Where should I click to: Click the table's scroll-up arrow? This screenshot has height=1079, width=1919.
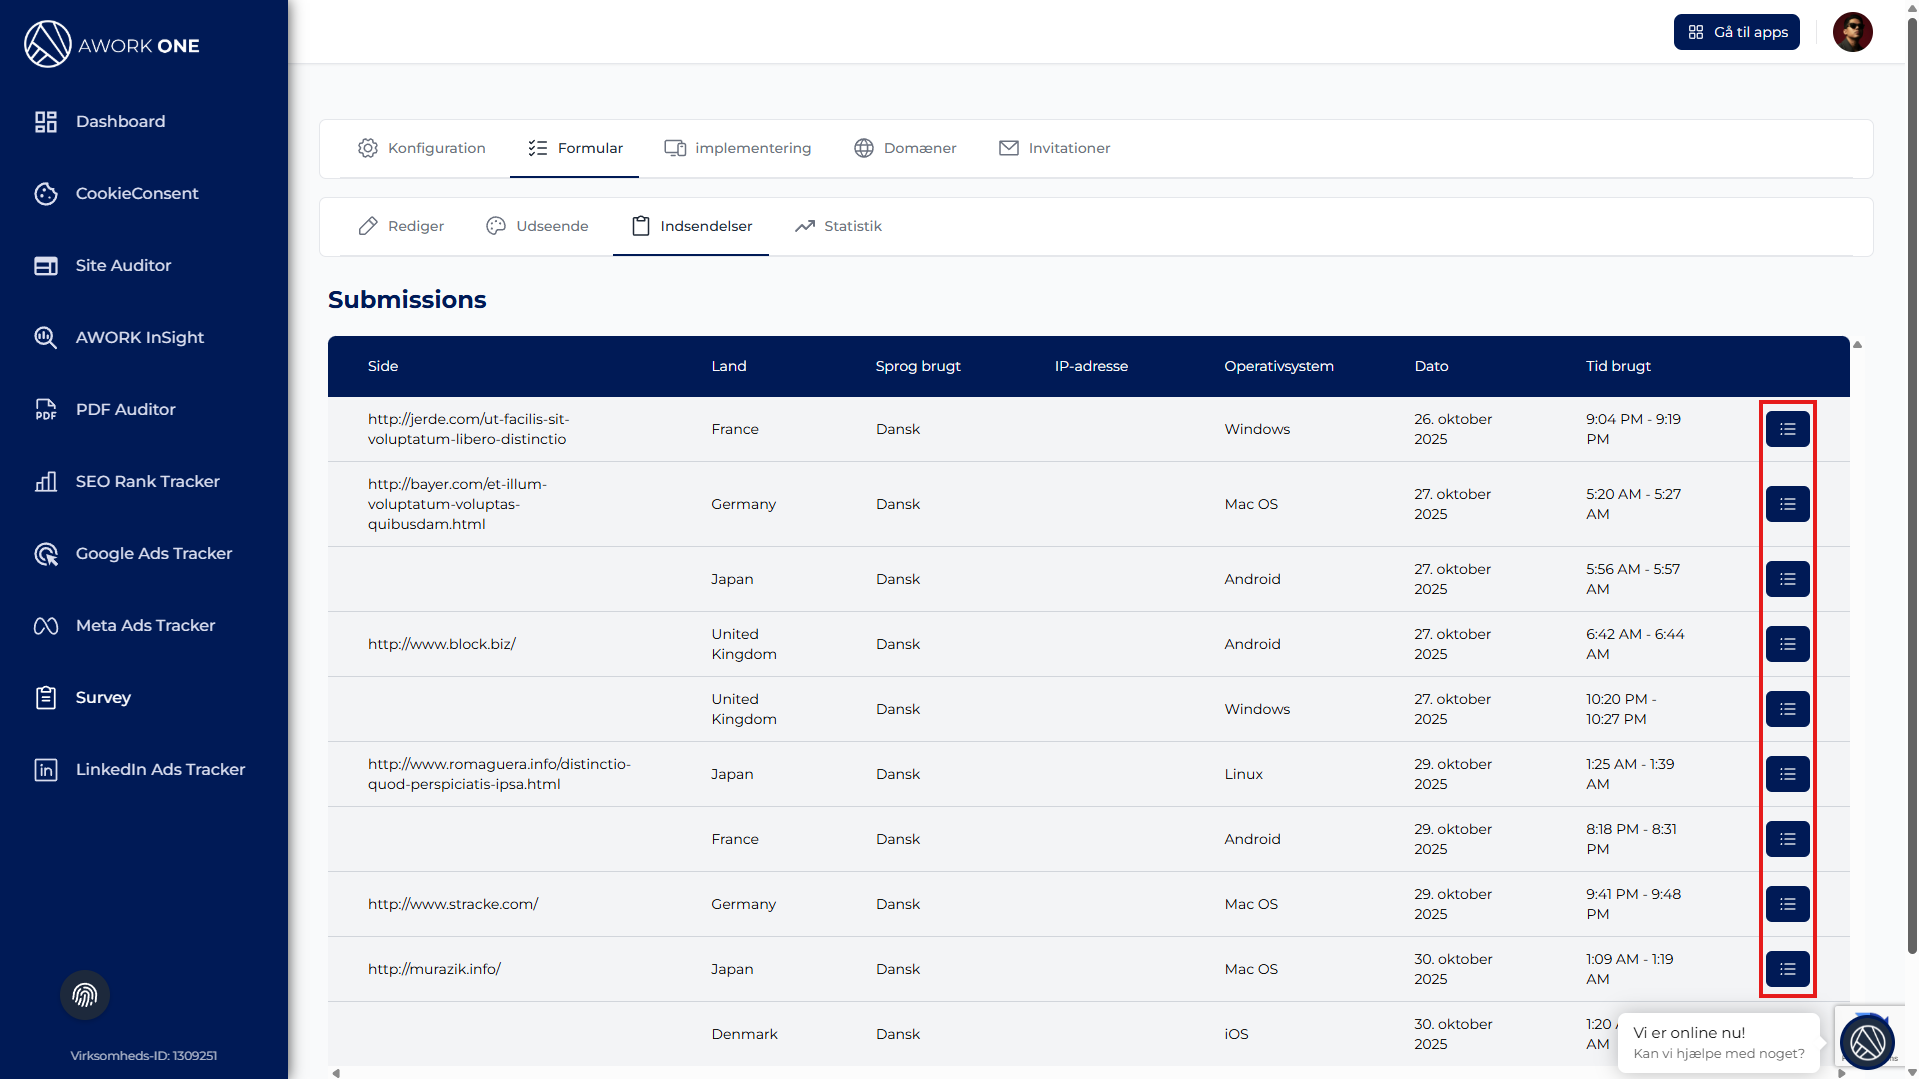tap(1857, 345)
